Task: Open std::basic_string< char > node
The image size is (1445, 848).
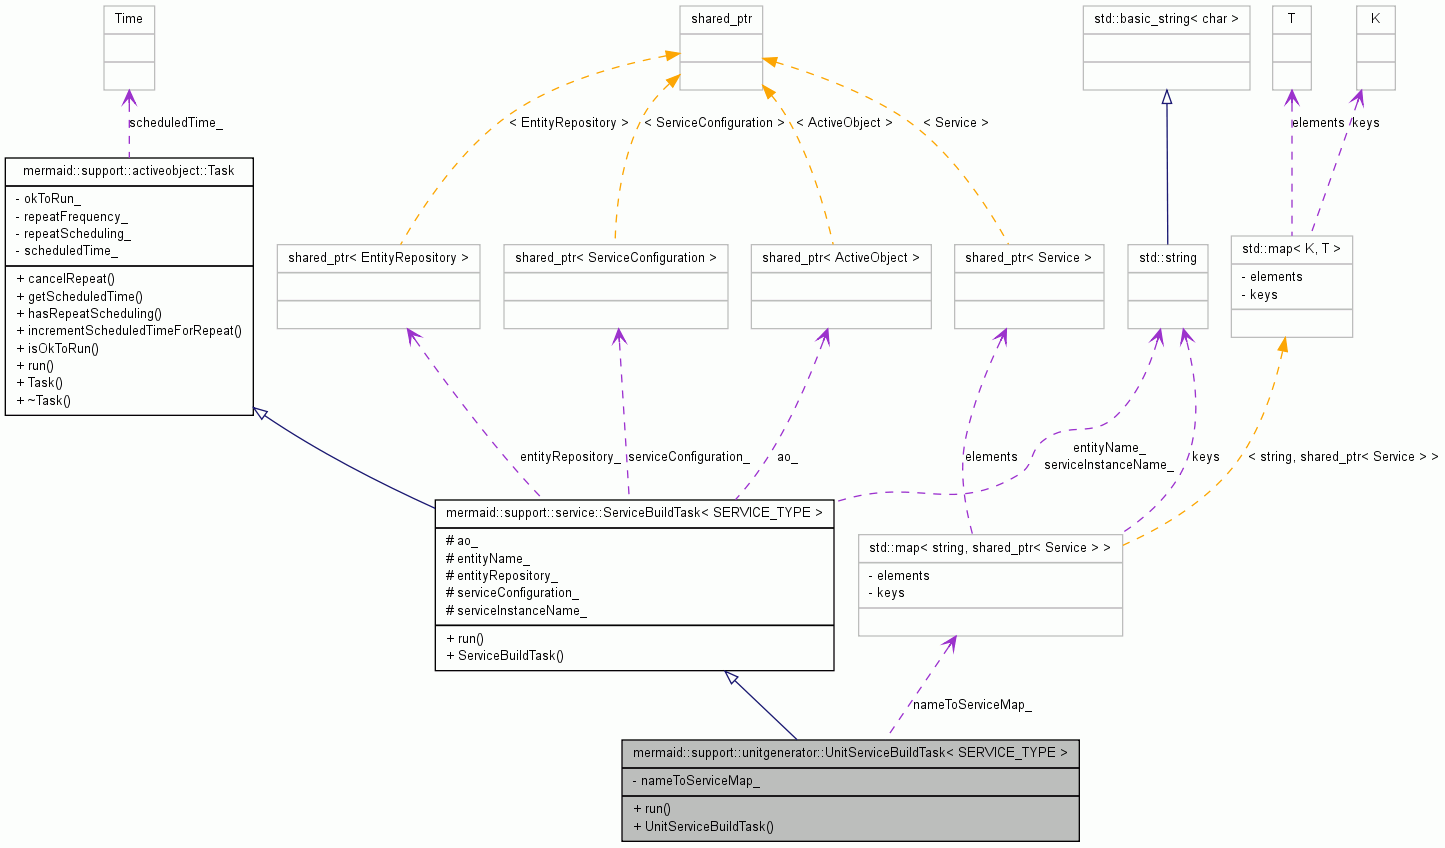Action: (1166, 47)
